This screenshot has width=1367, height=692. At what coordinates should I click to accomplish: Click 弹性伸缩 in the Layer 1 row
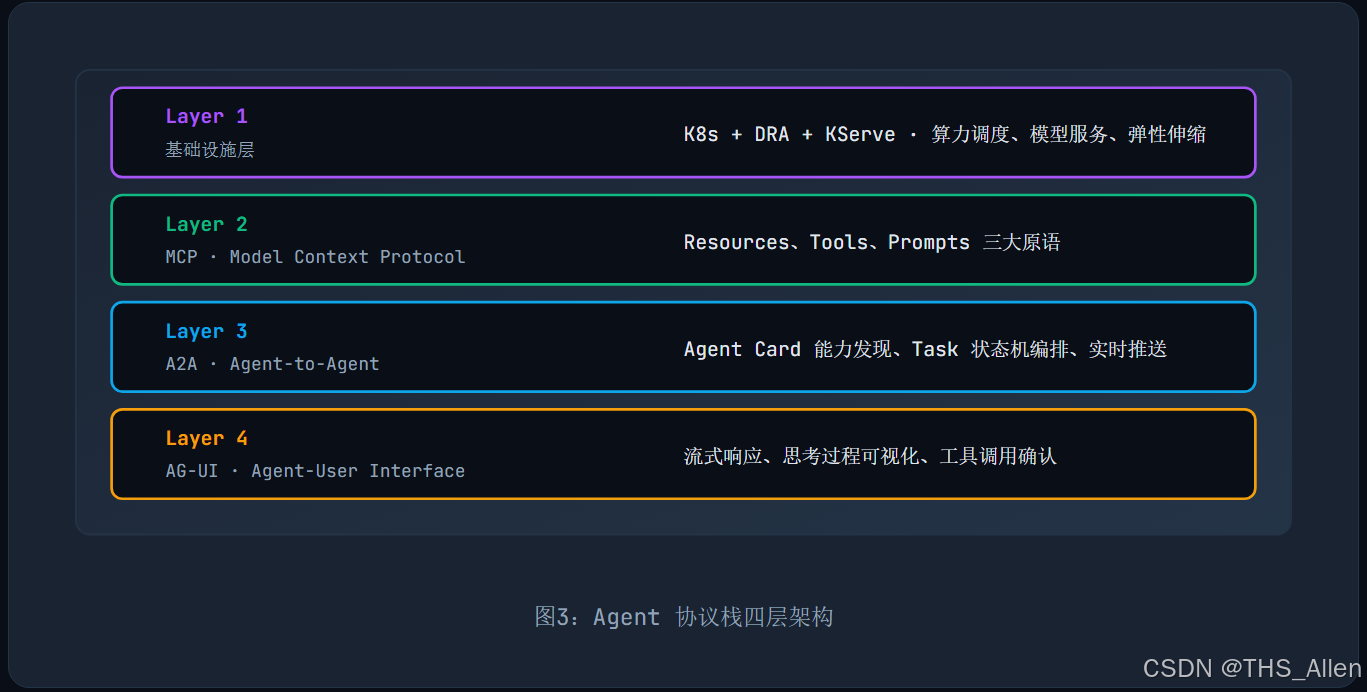click(x=1167, y=134)
